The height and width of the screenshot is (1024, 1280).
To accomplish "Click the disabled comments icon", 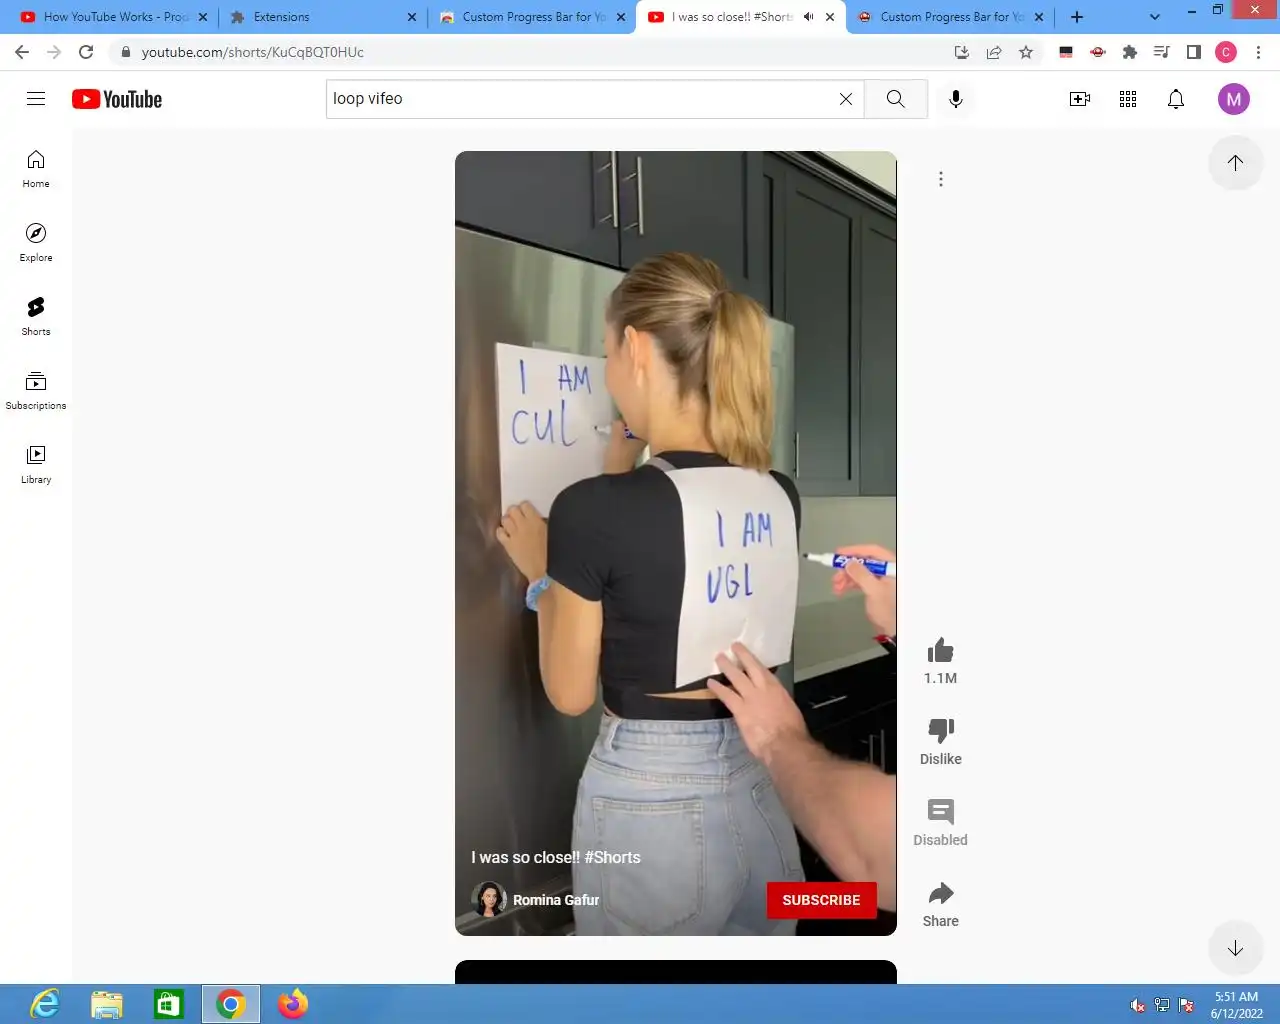I will tap(941, 811).
